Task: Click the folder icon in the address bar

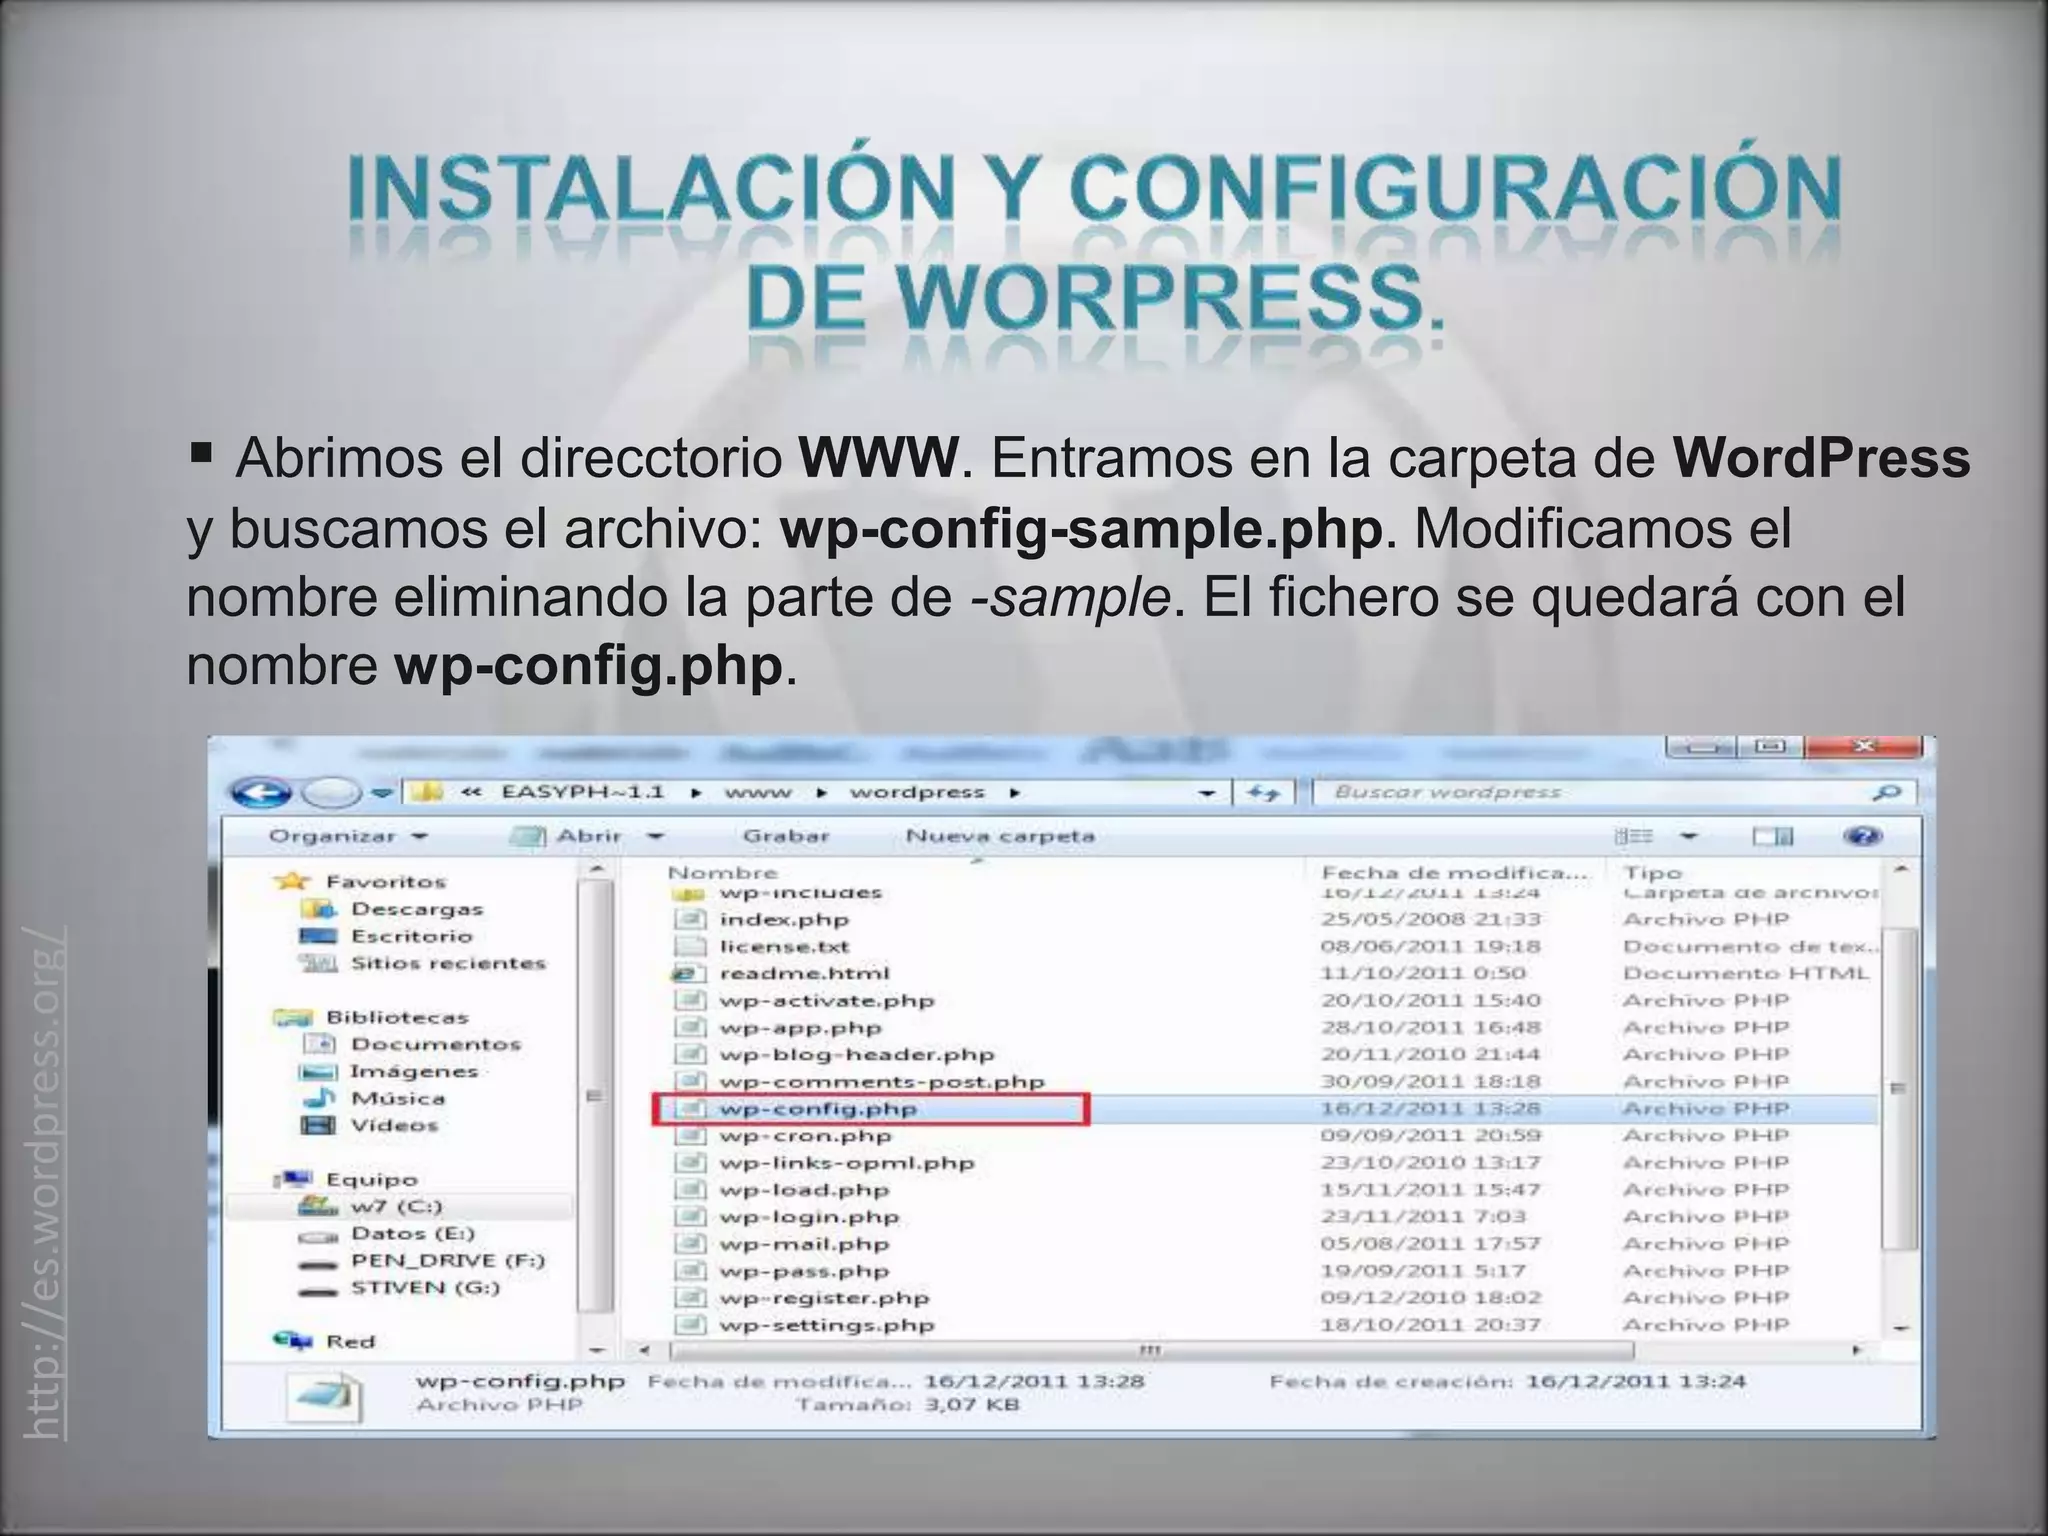Action: point(428,792)
